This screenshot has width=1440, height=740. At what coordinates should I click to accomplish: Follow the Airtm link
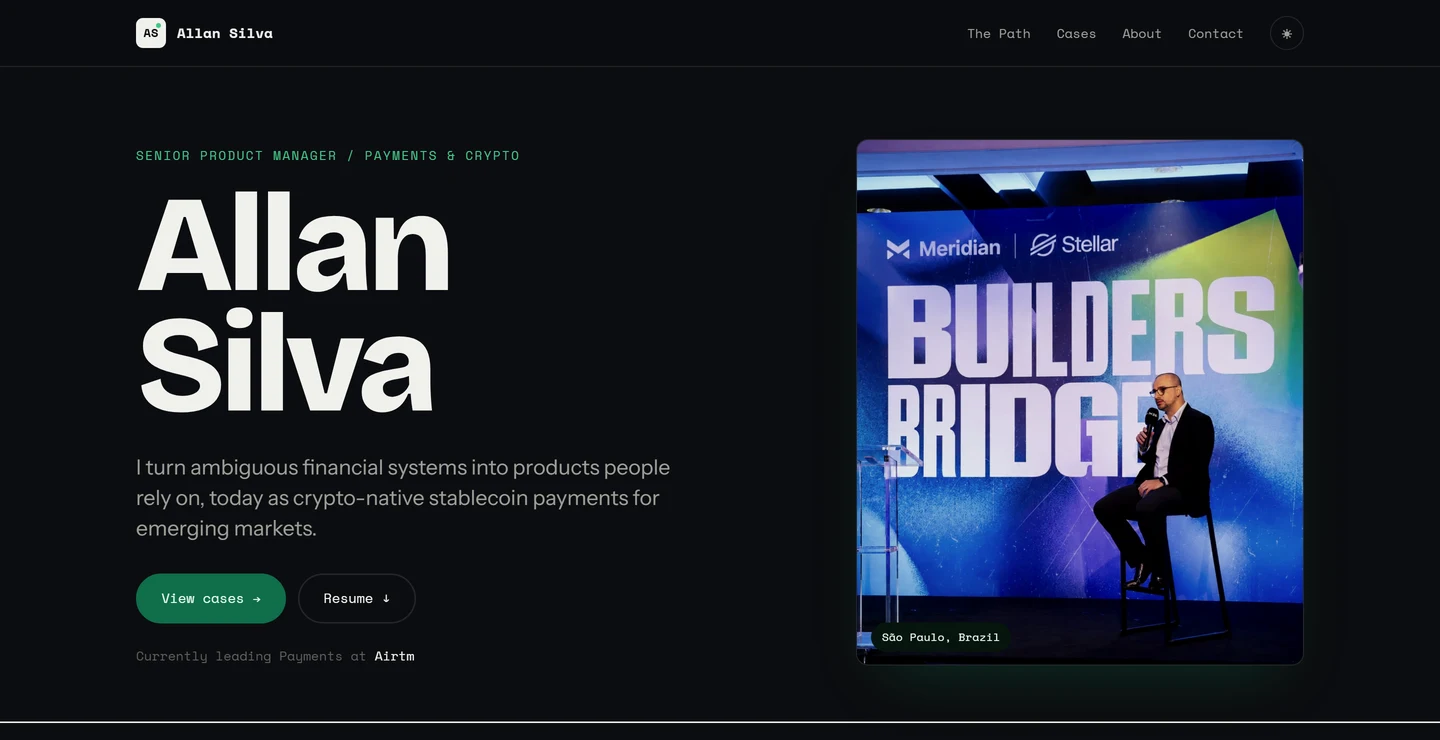click(394, 656)
